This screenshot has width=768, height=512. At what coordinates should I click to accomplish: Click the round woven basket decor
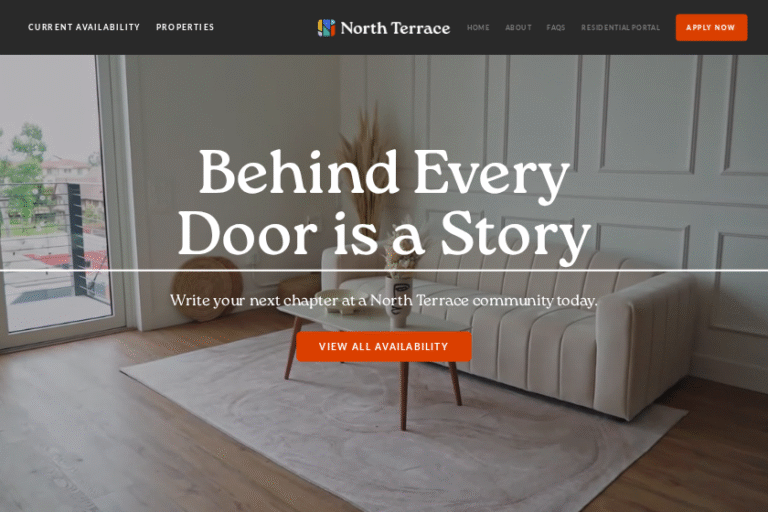click(208, 289)
